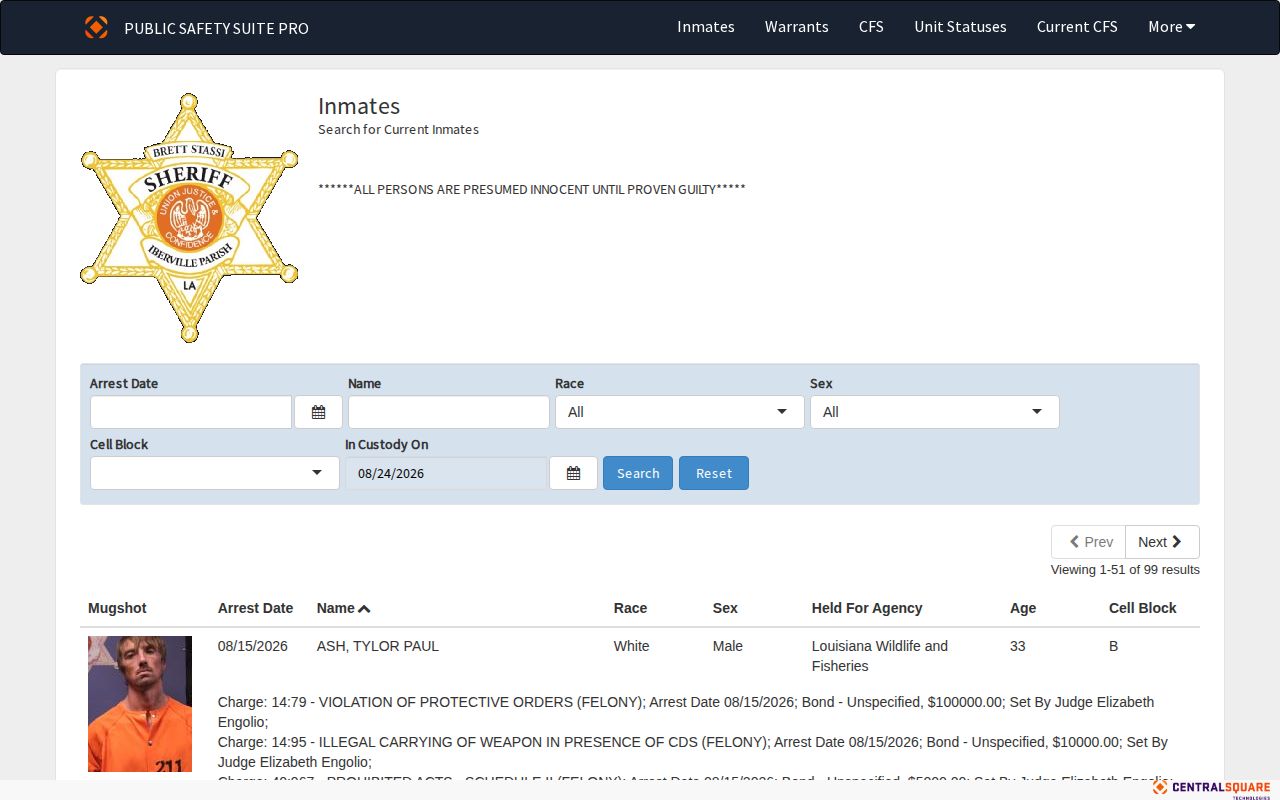The height and width of the screenshot is (800, 1280).
Task: Click the Public Safety Suite Pro logo icon
Action: click(96, 27)
